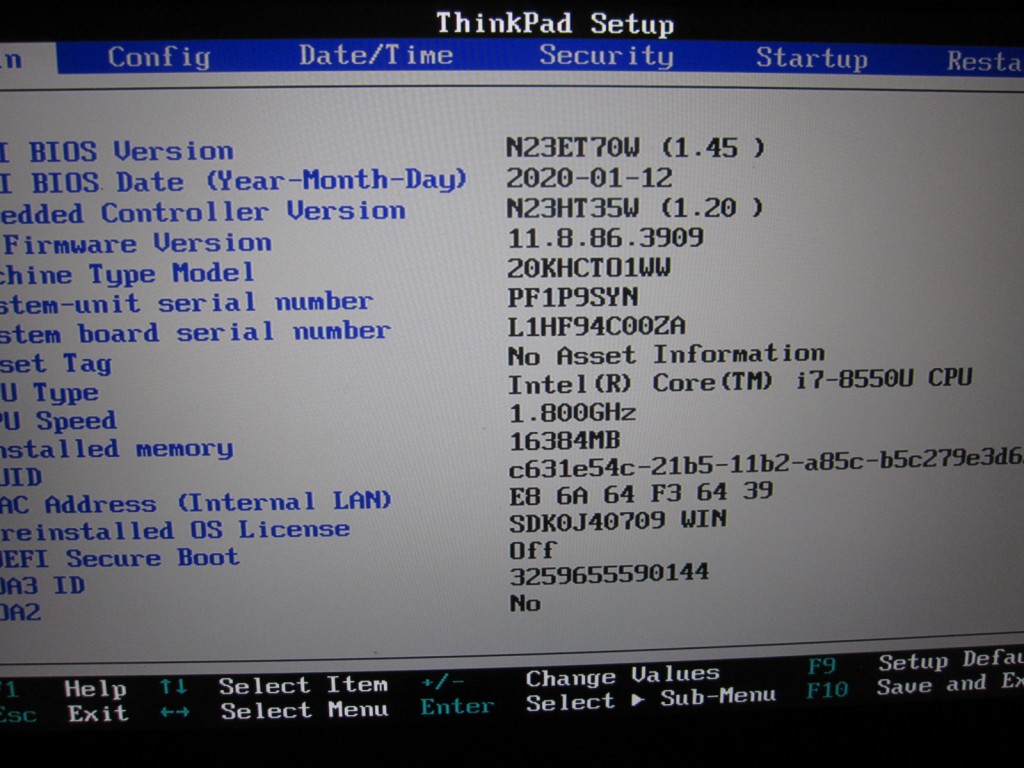Click the Select Sub-Menu hint
Screen dimensions: 1024x768
pyautogui.click(x=651, y=700)
